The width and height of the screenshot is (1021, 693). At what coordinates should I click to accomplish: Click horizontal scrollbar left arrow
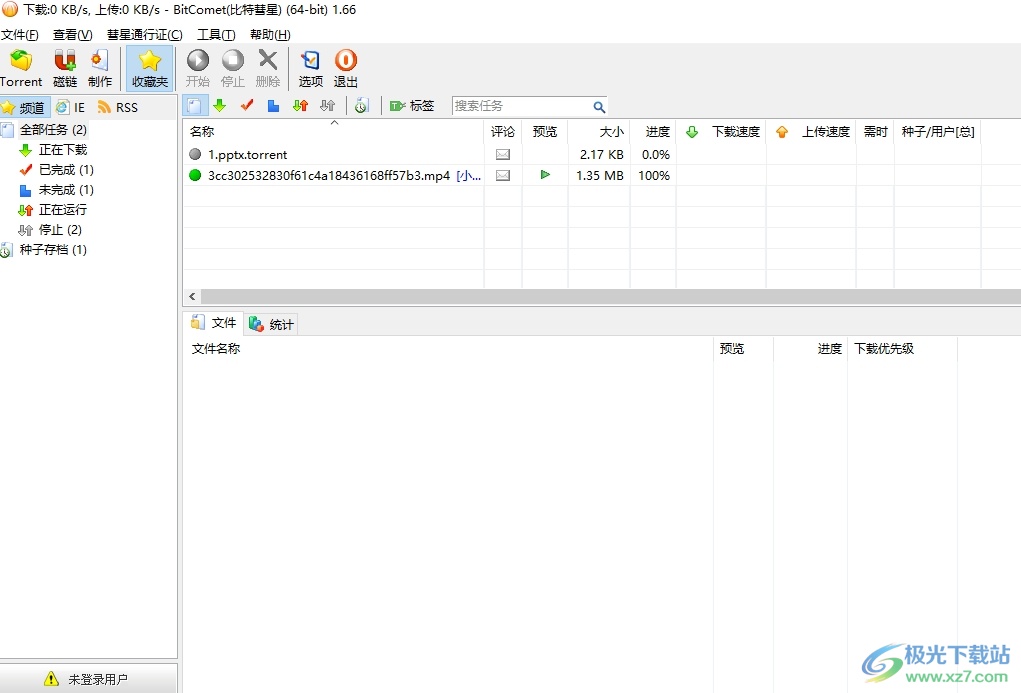click(192, 296)
